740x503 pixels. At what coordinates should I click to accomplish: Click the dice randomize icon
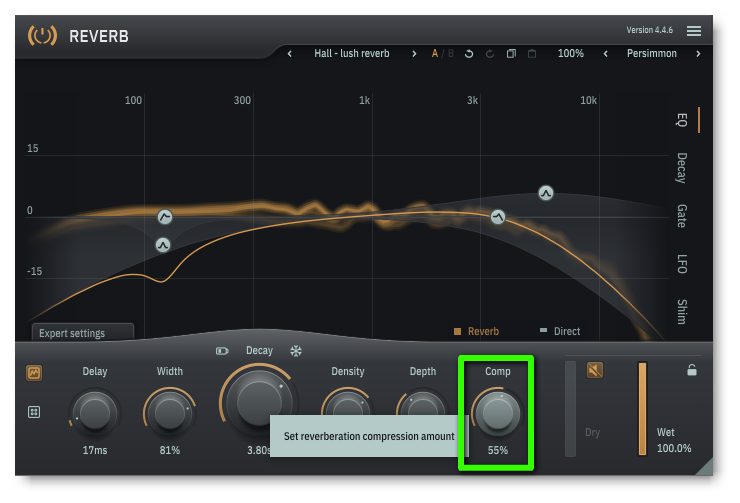[x=34, y=412]
